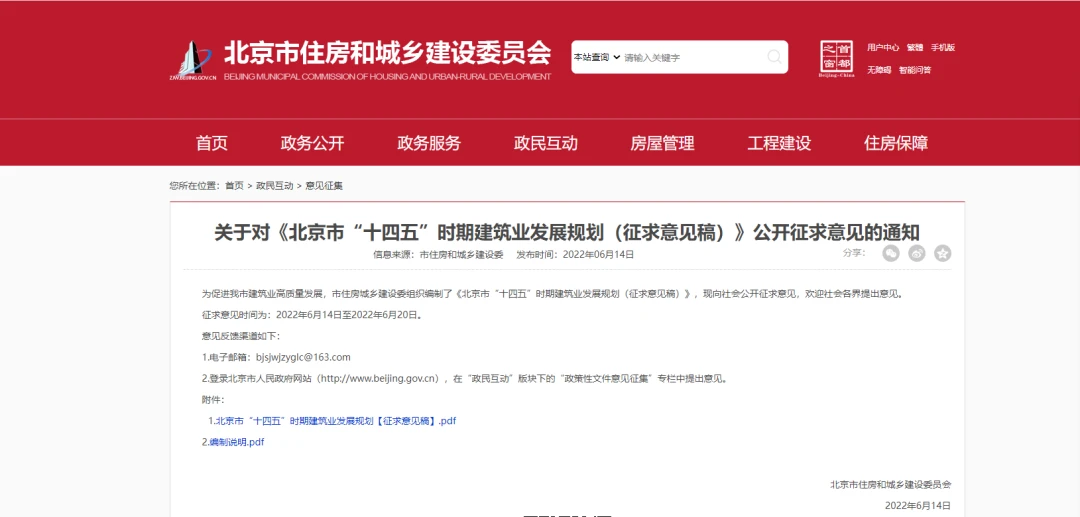Click the star share icon

tap(942, 254)
